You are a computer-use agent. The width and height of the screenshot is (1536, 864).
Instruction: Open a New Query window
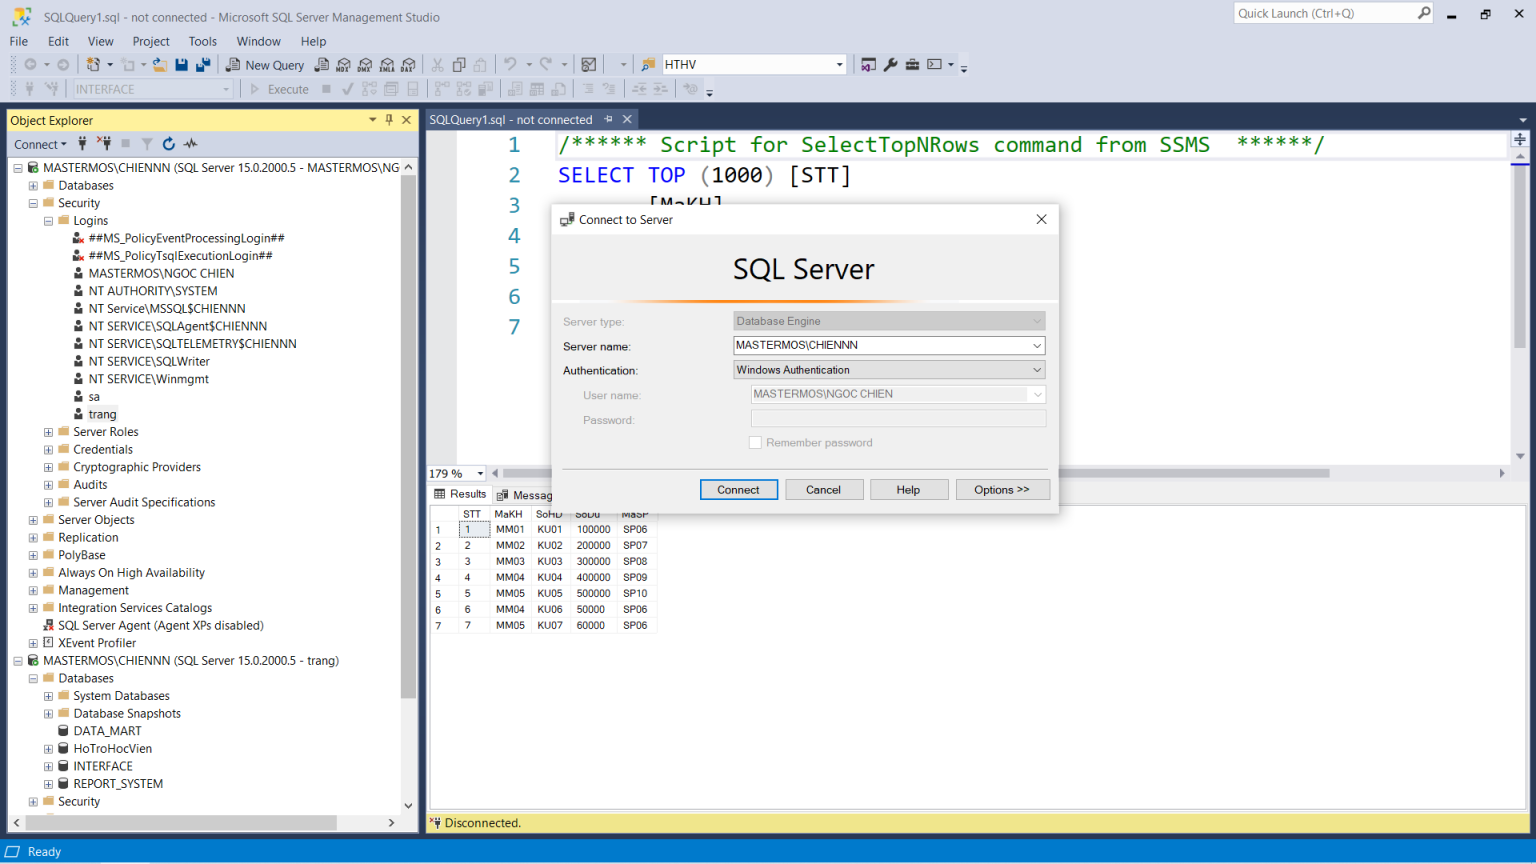(265, 64)
